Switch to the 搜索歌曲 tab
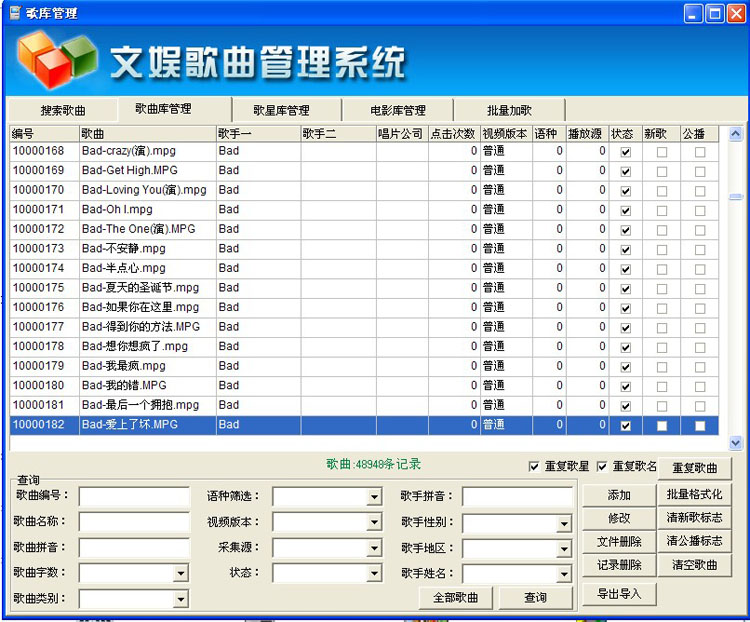 (x=63, y=111)
